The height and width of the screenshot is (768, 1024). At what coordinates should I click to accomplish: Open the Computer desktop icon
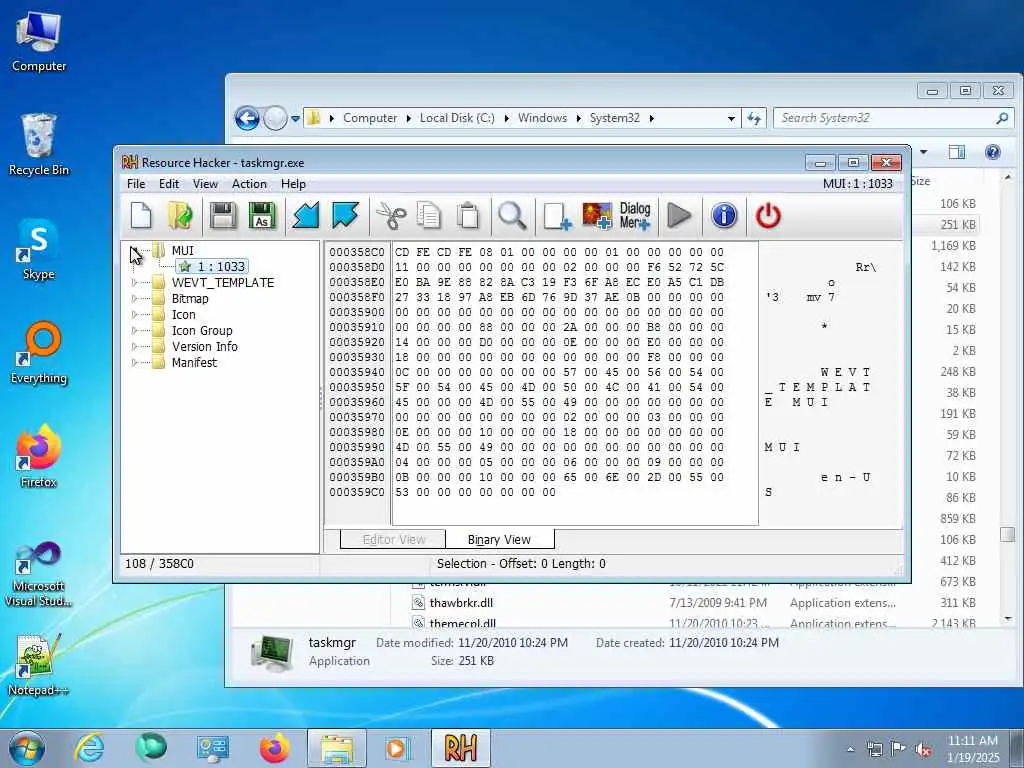(39, 42)
